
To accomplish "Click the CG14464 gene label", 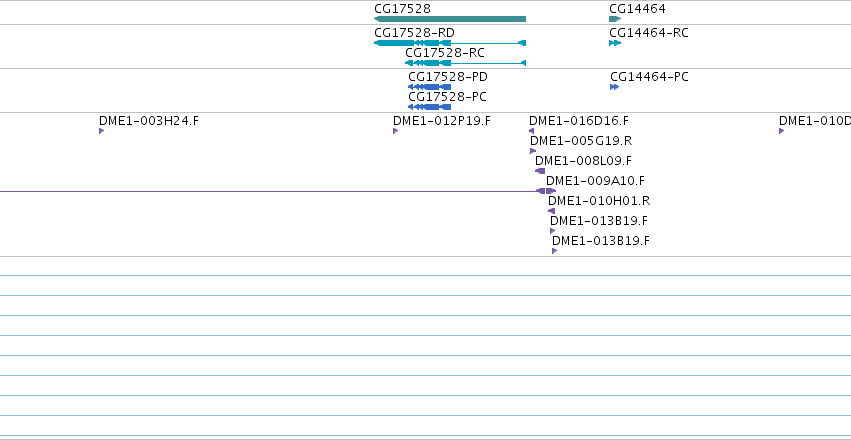I will 637,9.
